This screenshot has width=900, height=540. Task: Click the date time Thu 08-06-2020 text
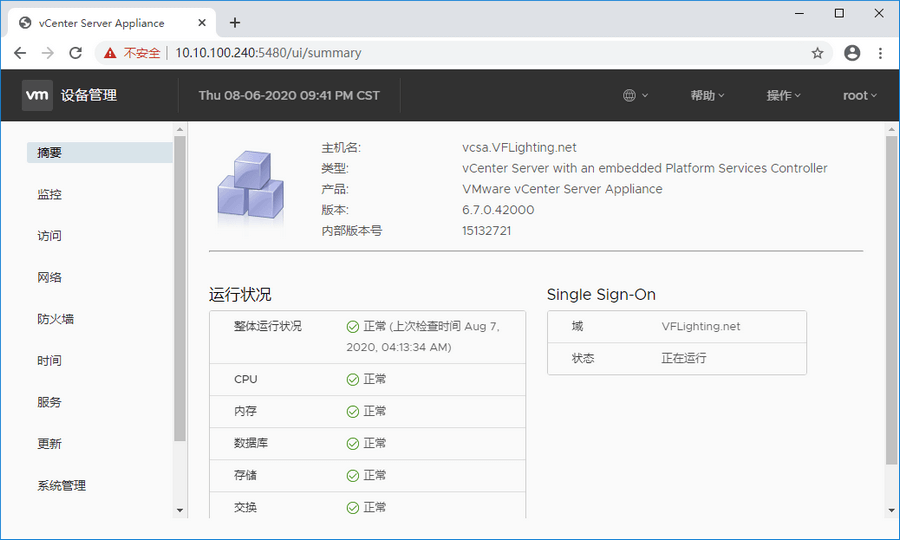pyautogui.click(x=289, y=95)
